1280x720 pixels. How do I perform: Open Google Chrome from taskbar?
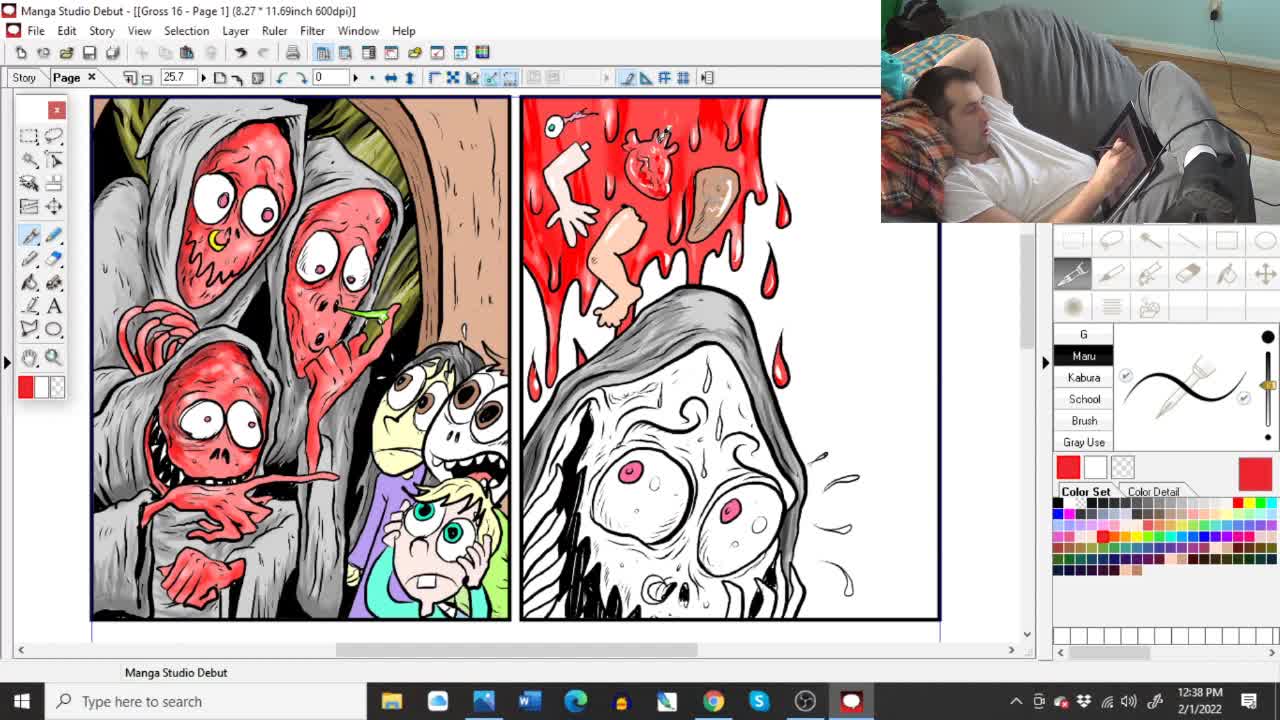713,701
